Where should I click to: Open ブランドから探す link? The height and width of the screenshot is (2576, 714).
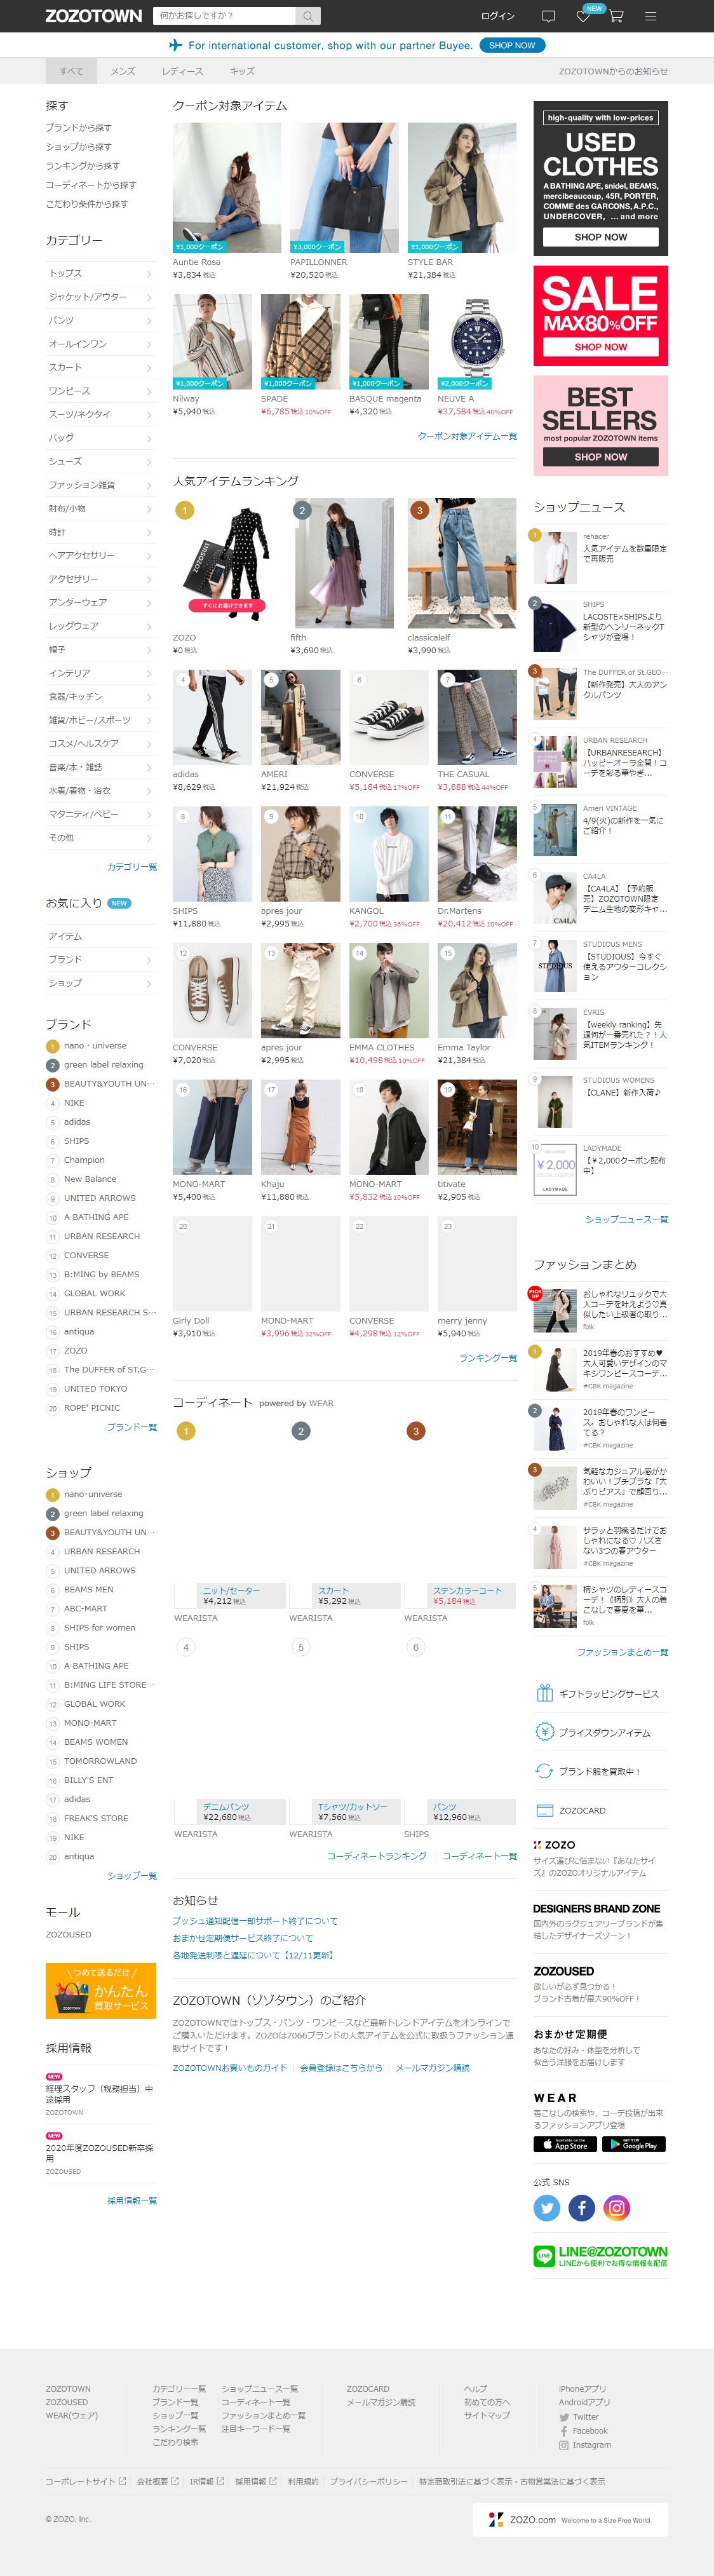(78, 128)
